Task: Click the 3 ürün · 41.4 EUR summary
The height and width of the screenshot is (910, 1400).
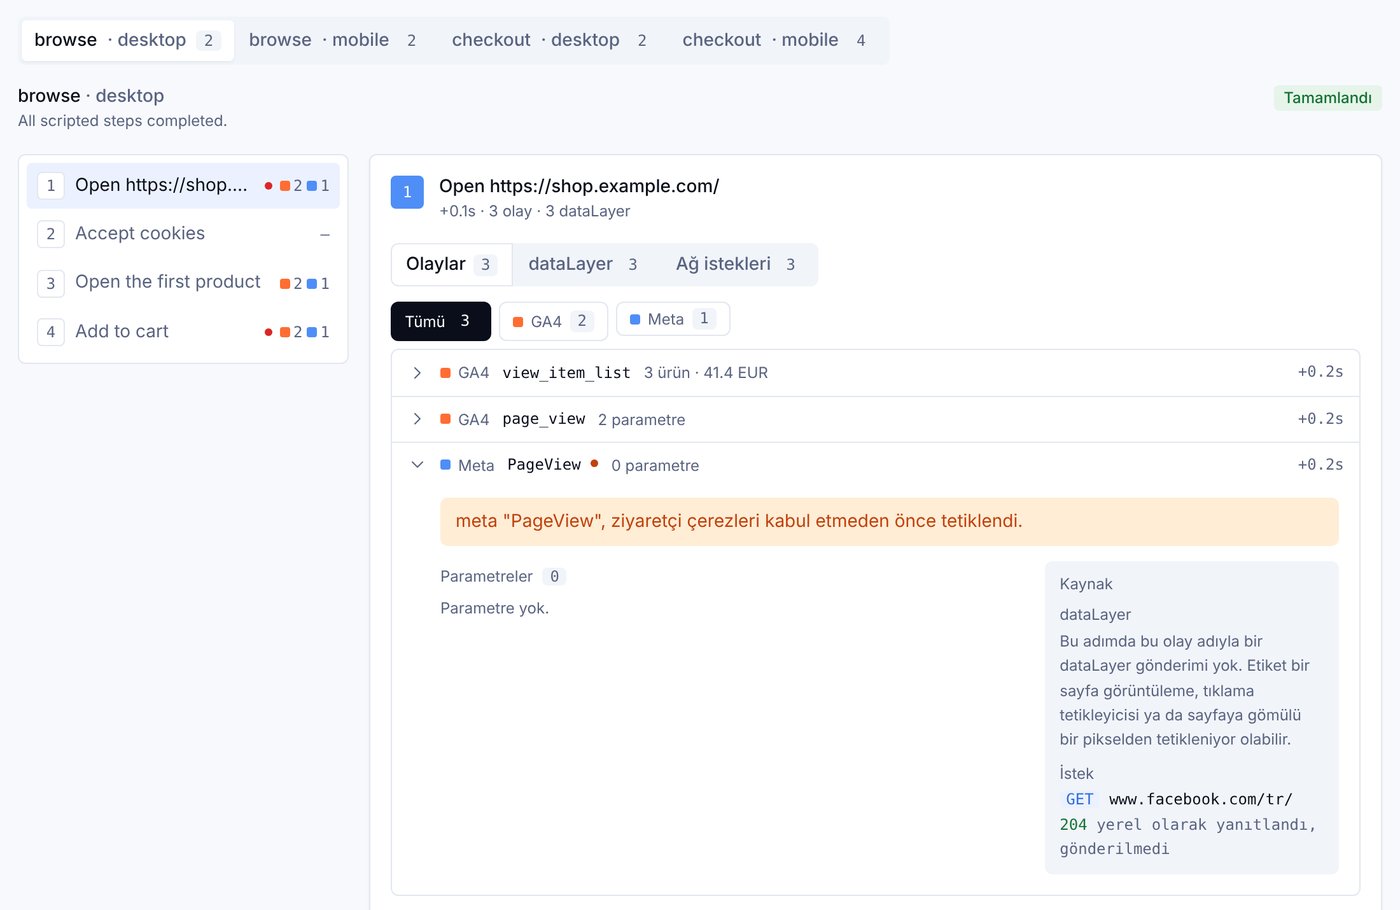Action: [706, 373]
